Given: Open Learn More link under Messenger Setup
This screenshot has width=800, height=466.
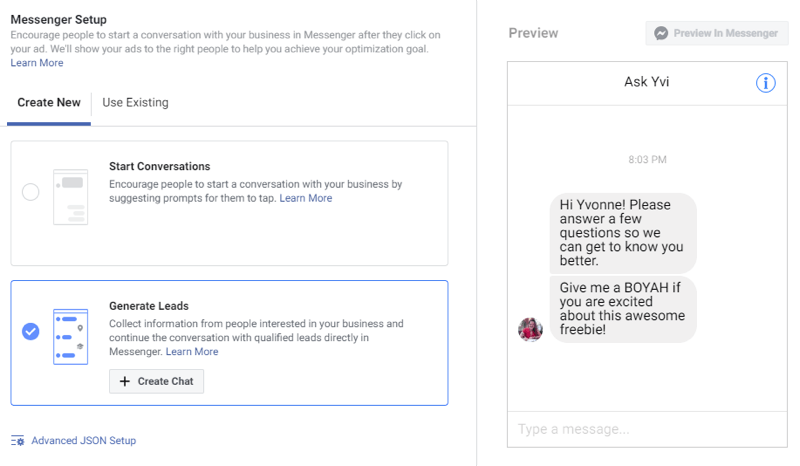Looking at the screenshot, I should (x=37, y=63).
